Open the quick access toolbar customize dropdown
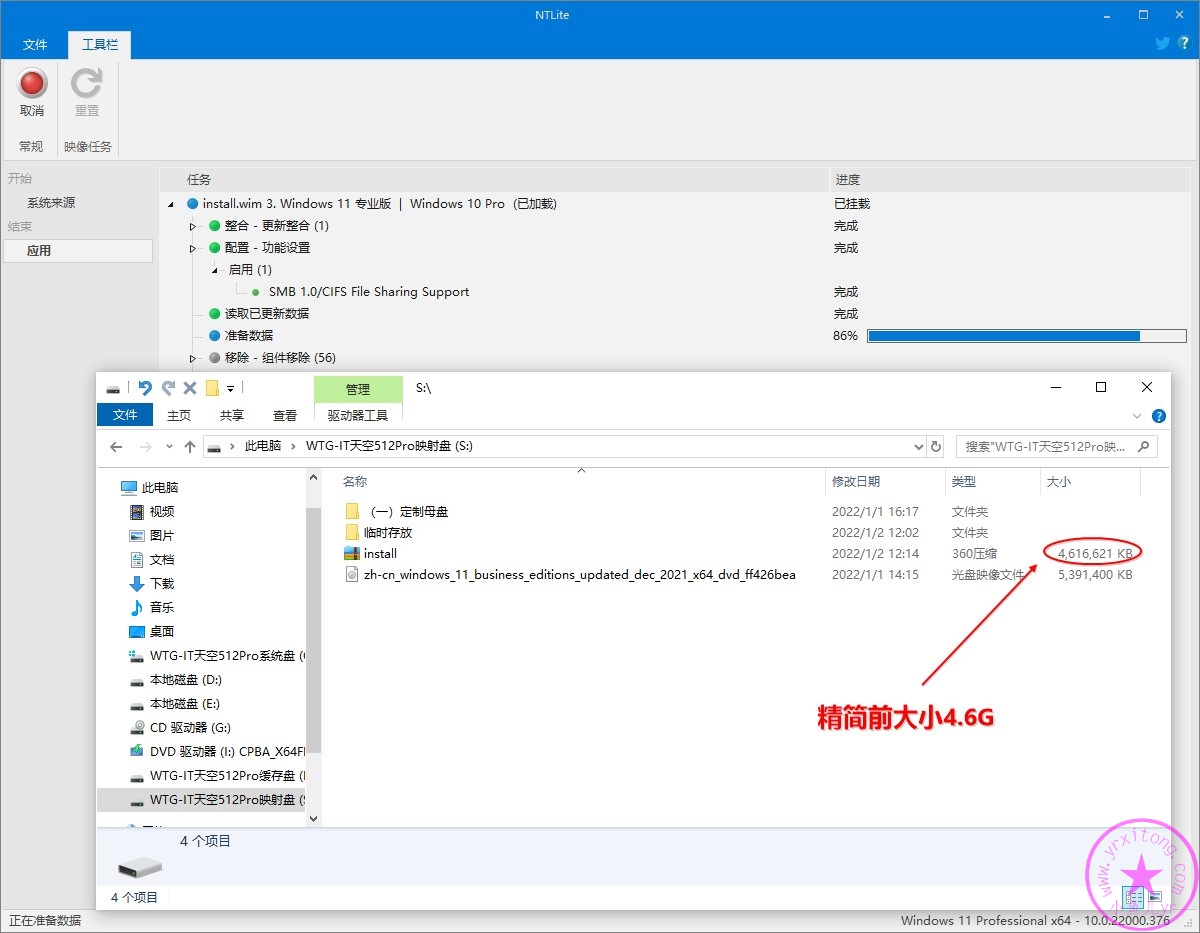The height and width of the screenshot is (933, 1200). click(231, 388)
